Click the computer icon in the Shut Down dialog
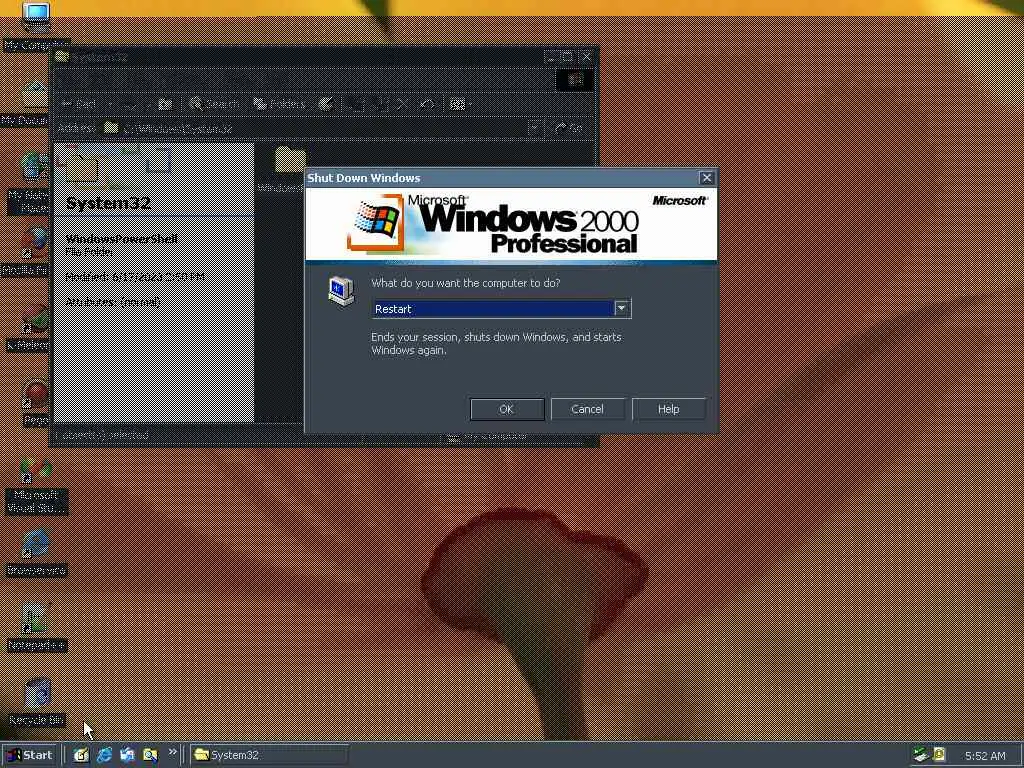 (x=342, y=291)
